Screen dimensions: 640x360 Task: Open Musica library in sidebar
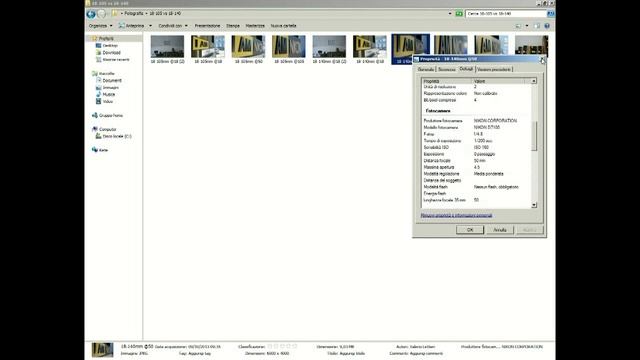coord(109,94)
